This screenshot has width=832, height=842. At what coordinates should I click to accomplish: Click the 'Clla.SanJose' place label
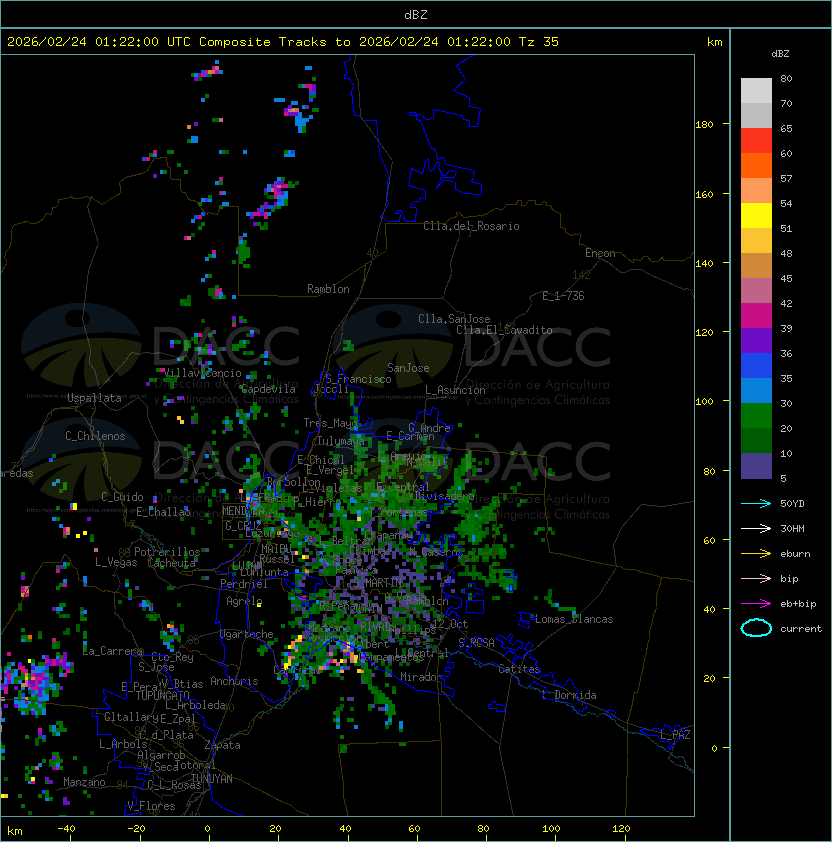454,319
